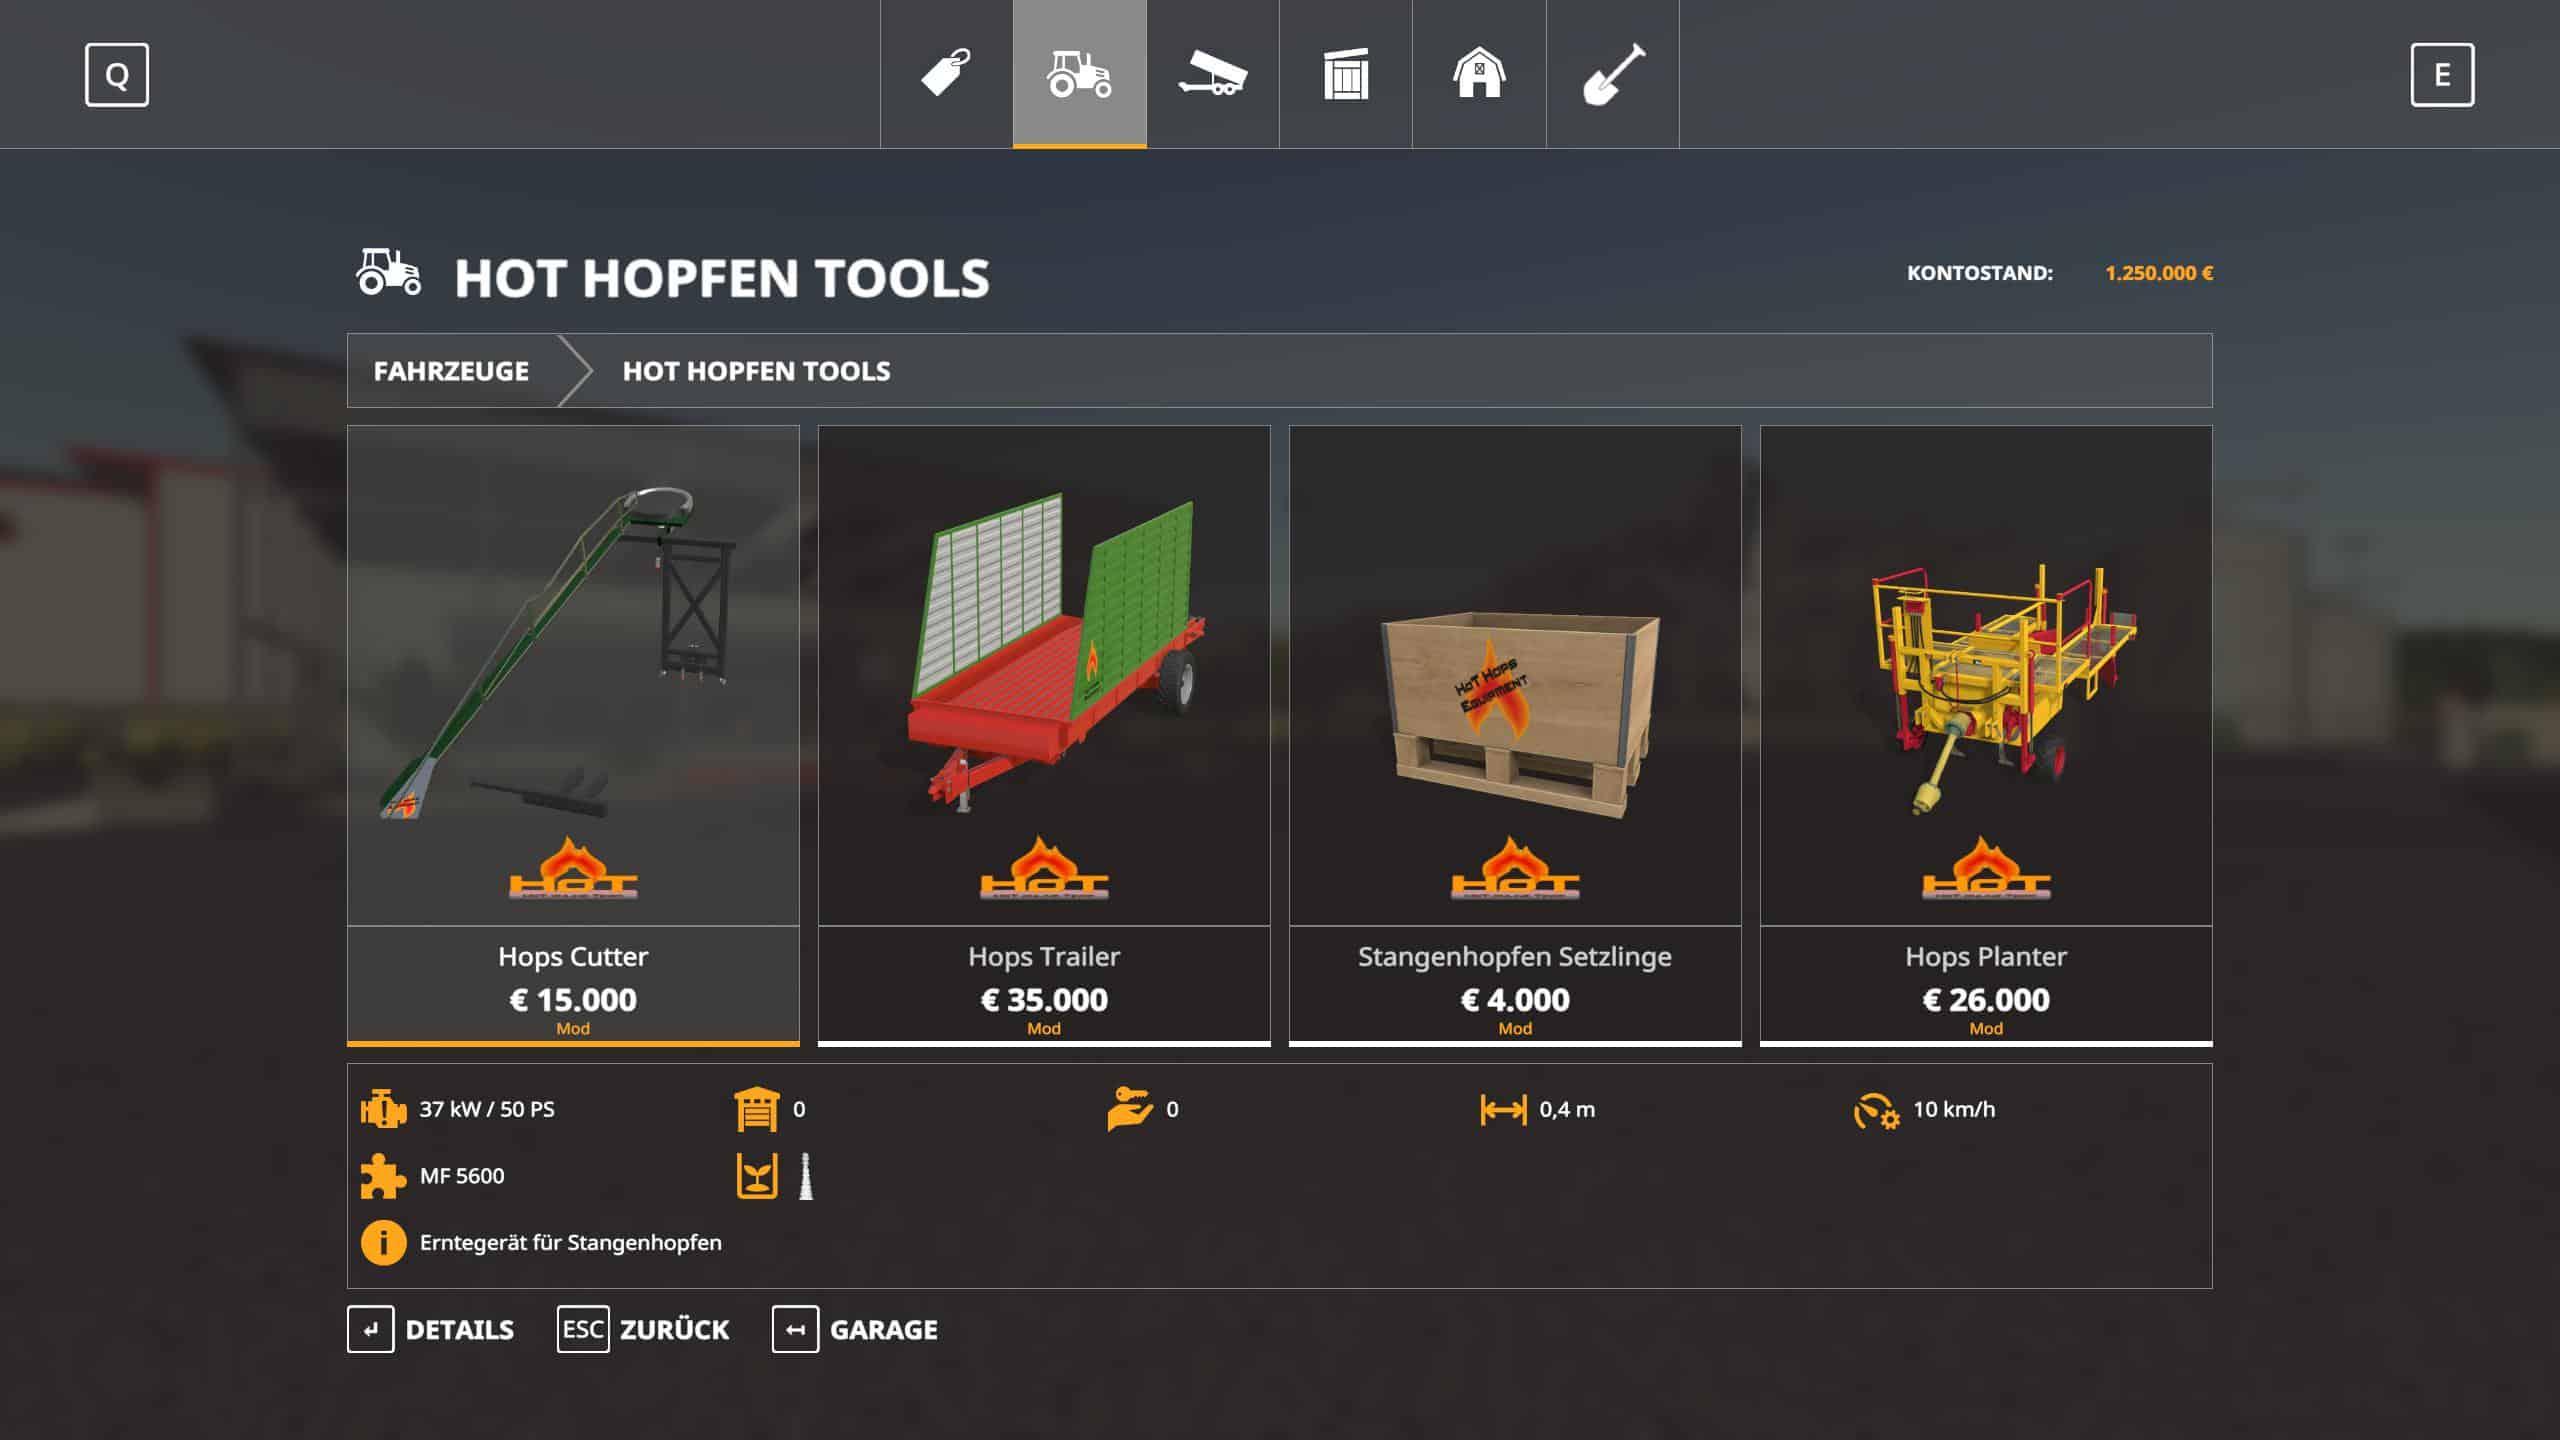Select the Hops Cutter item card

[573, 735]
